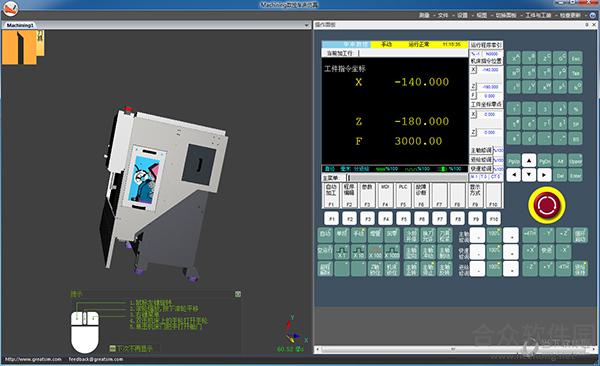Hit the red emergency stop button
The width and height of the screenshot is (600, 366).
click(546, 205)
